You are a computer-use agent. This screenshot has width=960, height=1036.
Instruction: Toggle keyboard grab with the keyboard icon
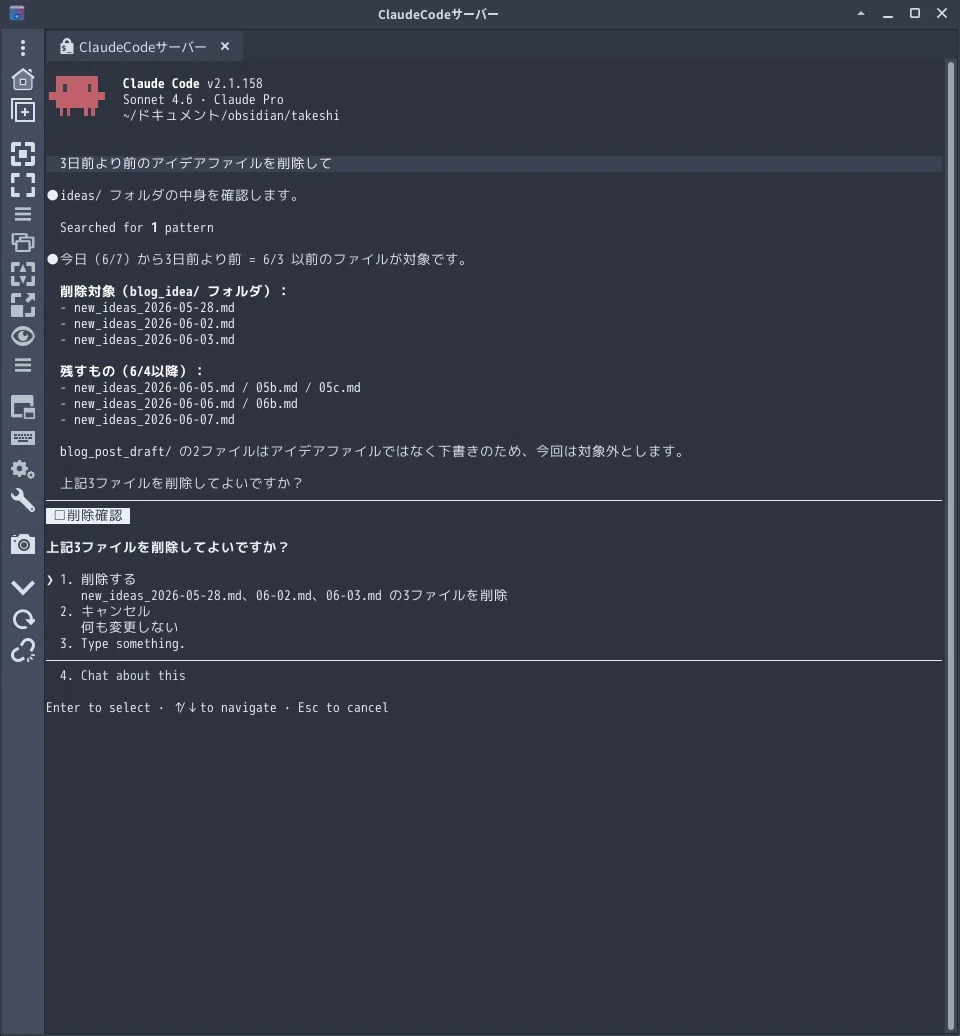point(22,437)
